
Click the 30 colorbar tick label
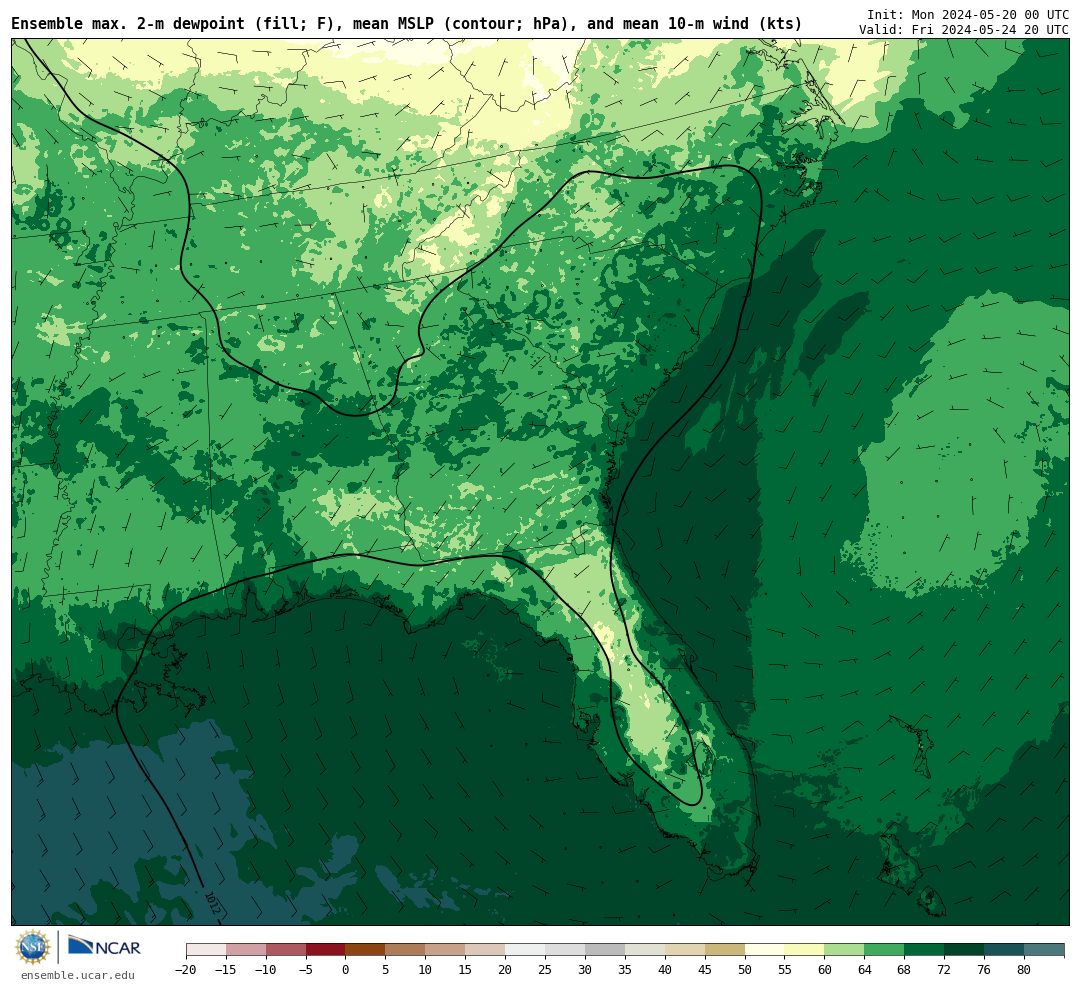tap(585, 970)
